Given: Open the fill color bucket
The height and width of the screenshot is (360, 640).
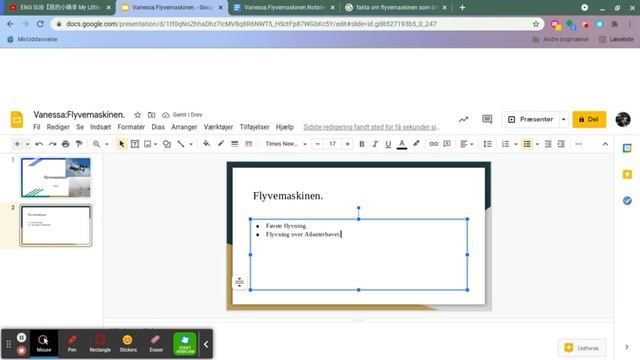Looking at the screenshot, I should [207, 143].
